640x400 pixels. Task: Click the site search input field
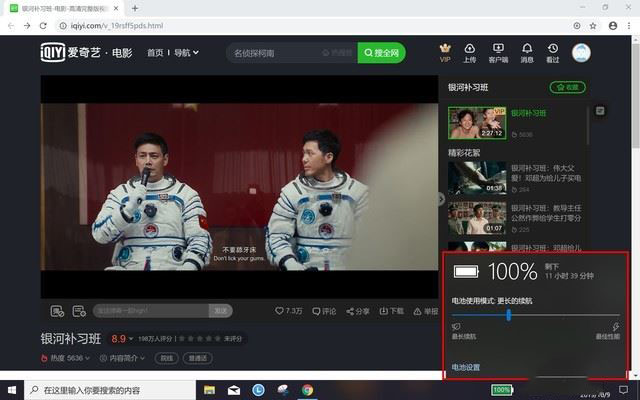tap(292, 53)
